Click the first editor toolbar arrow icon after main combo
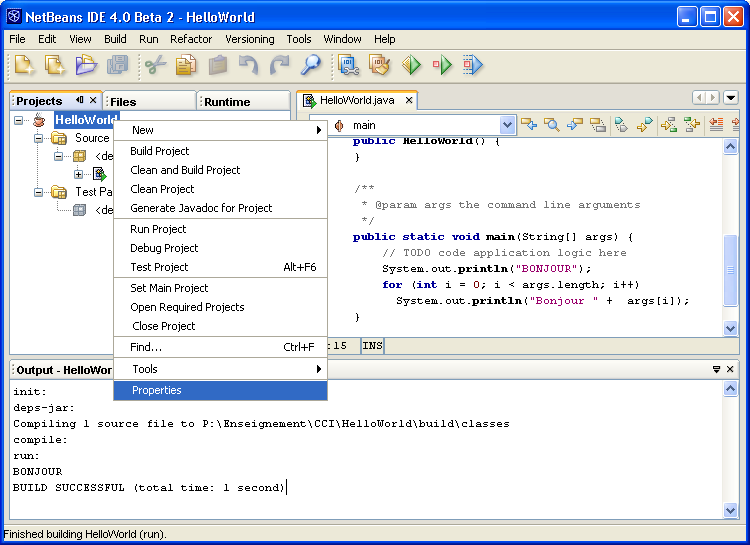Image resolution: width=750 pixels, height=545 pixels. (529, 125)
